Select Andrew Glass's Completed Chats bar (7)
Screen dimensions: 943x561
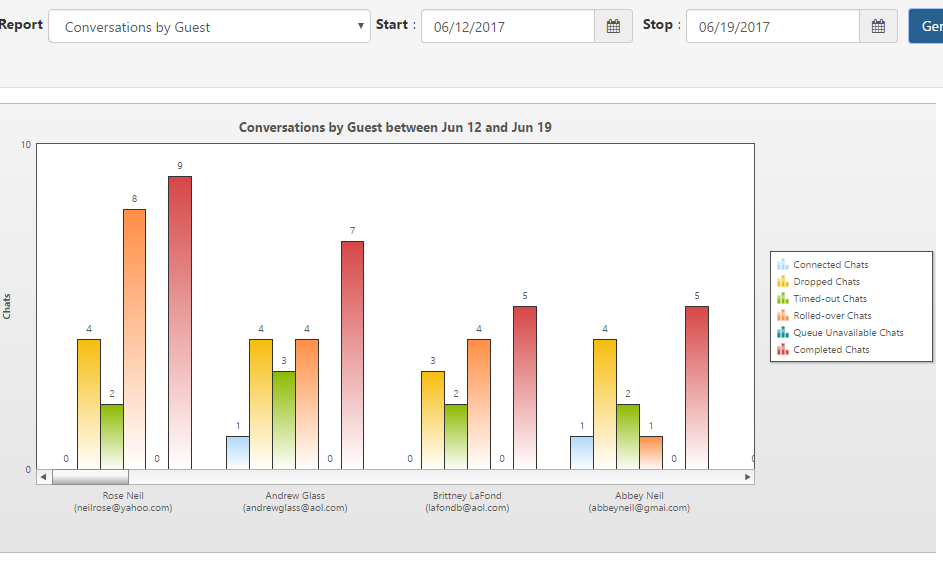coord(352,355)
